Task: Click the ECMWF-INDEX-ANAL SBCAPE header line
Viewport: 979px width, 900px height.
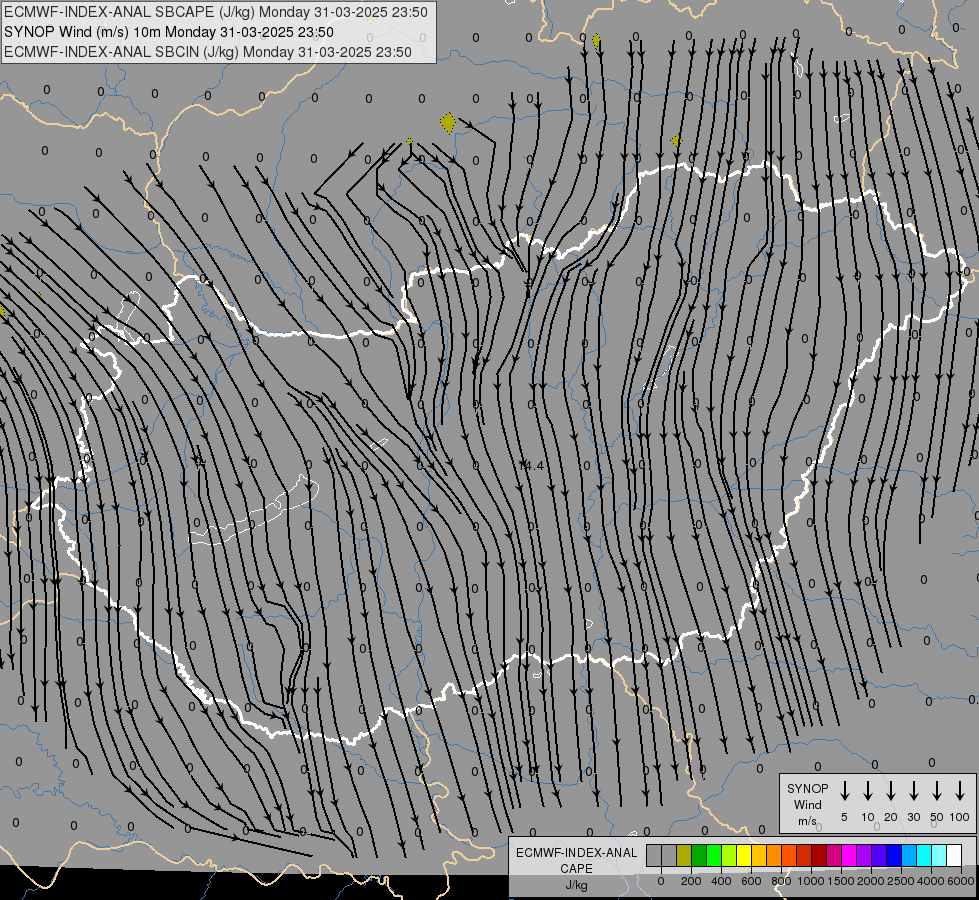Action: click(216, 12)
